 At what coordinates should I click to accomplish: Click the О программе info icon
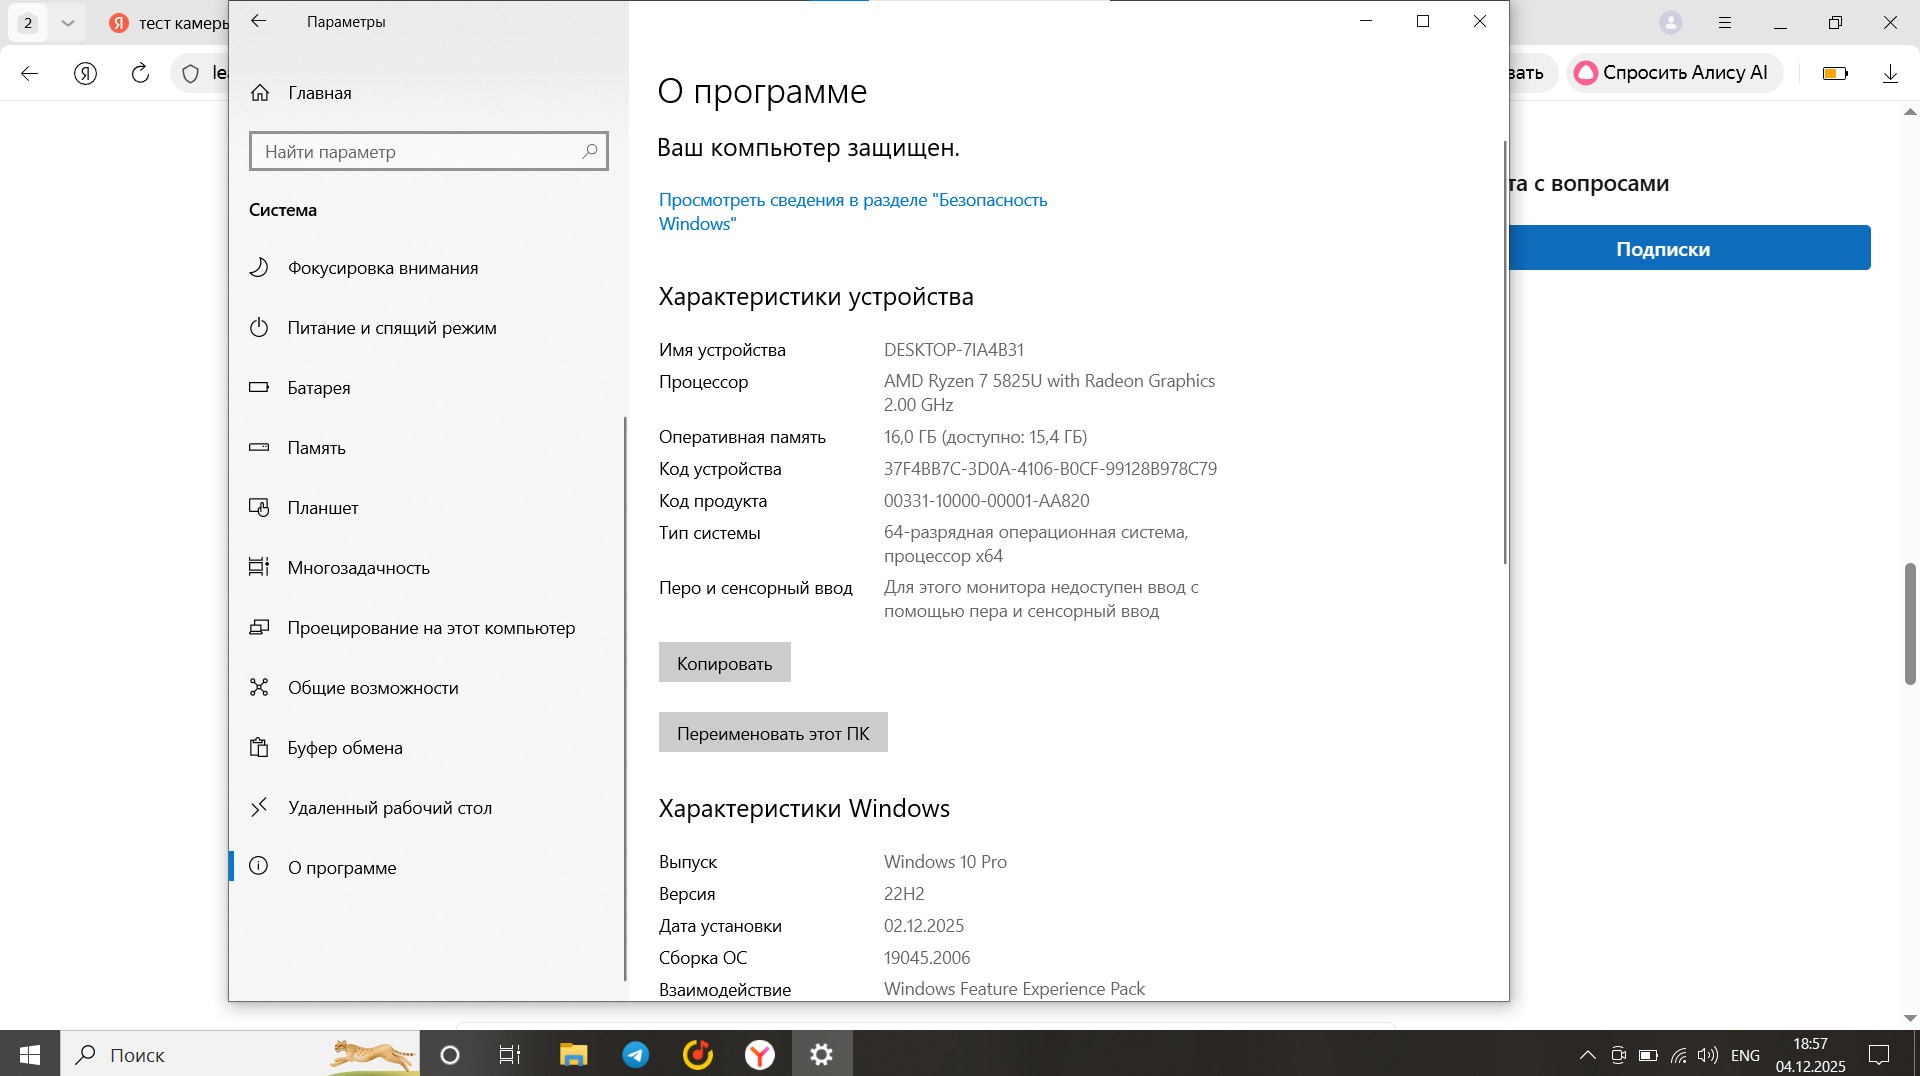[259, 867]
